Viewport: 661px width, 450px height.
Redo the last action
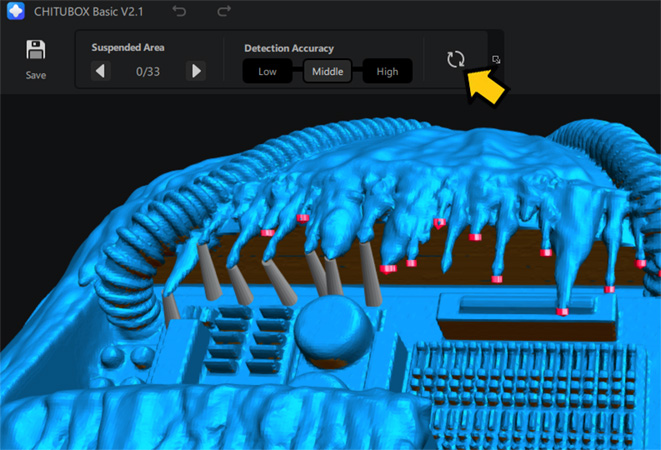click(x=224, y=11)
